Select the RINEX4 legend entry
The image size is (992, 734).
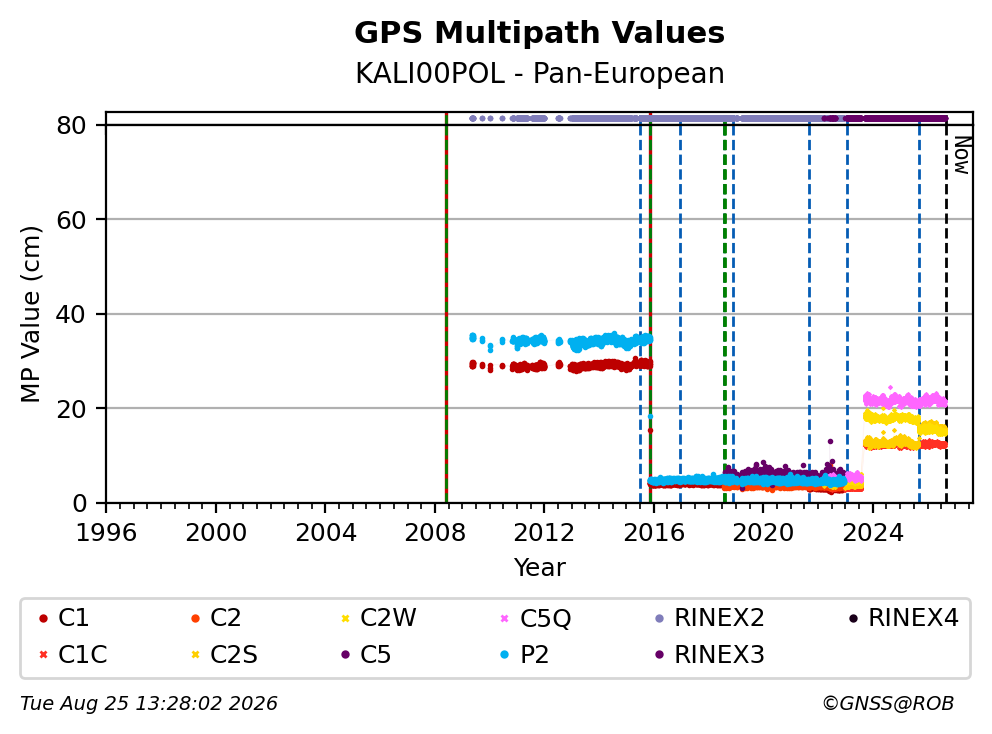(903, 618)
